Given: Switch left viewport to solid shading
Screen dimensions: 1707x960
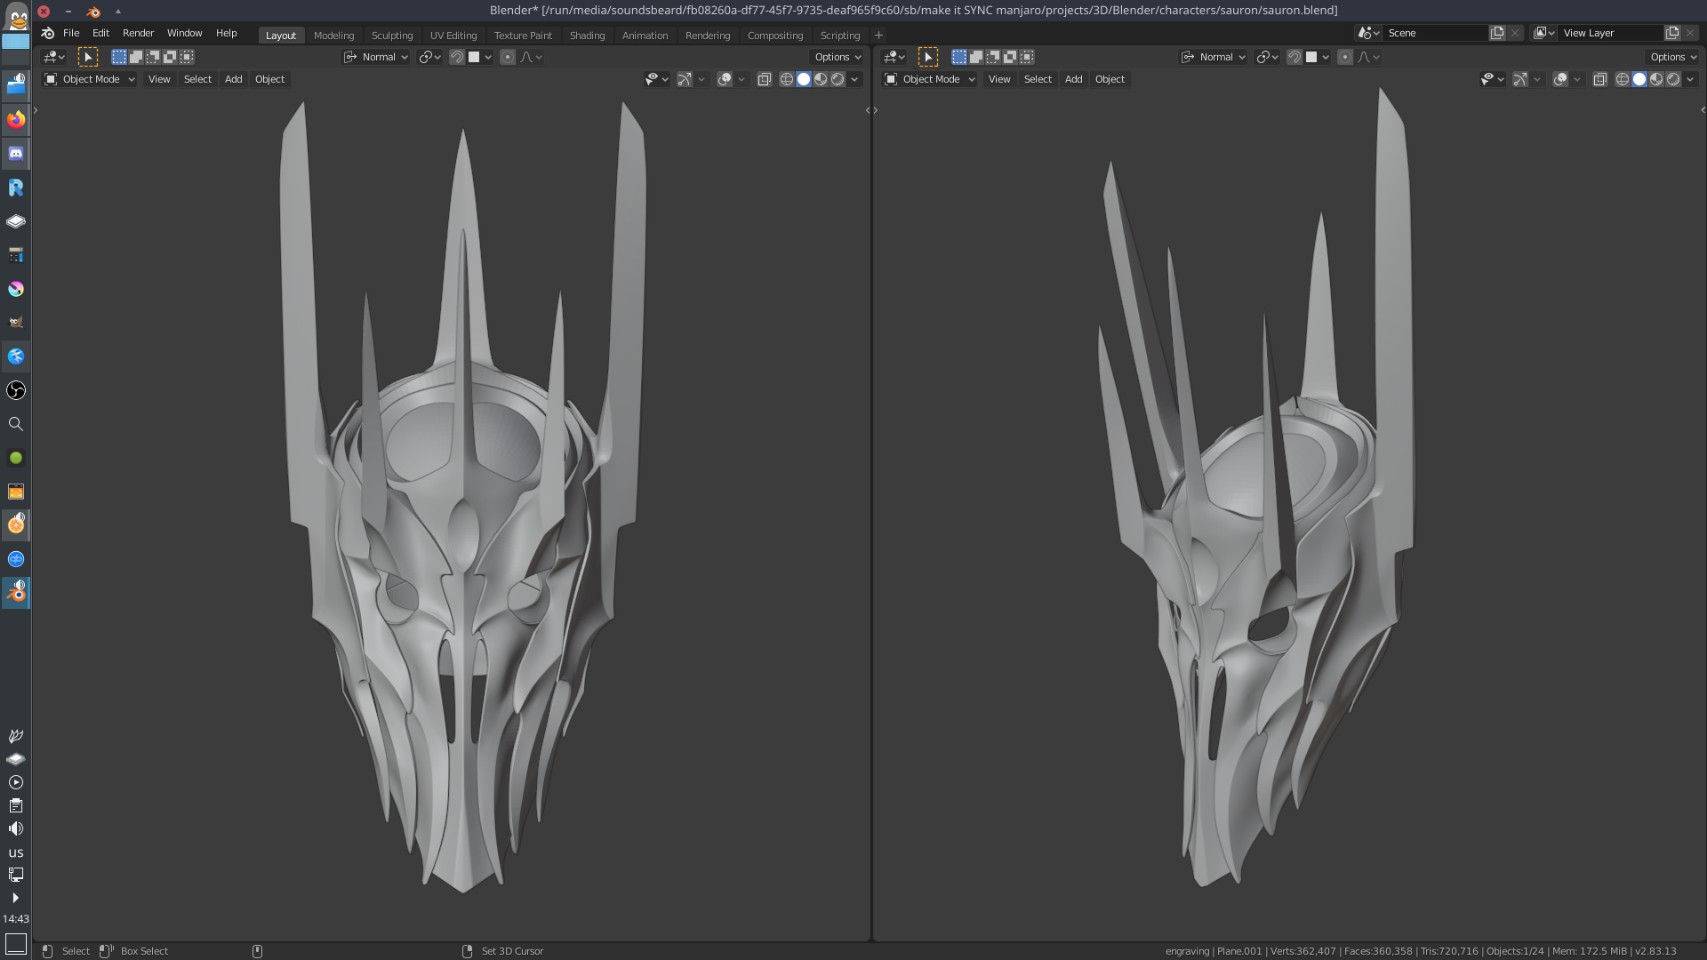Looking at the screenshot, I should (804, 79).
